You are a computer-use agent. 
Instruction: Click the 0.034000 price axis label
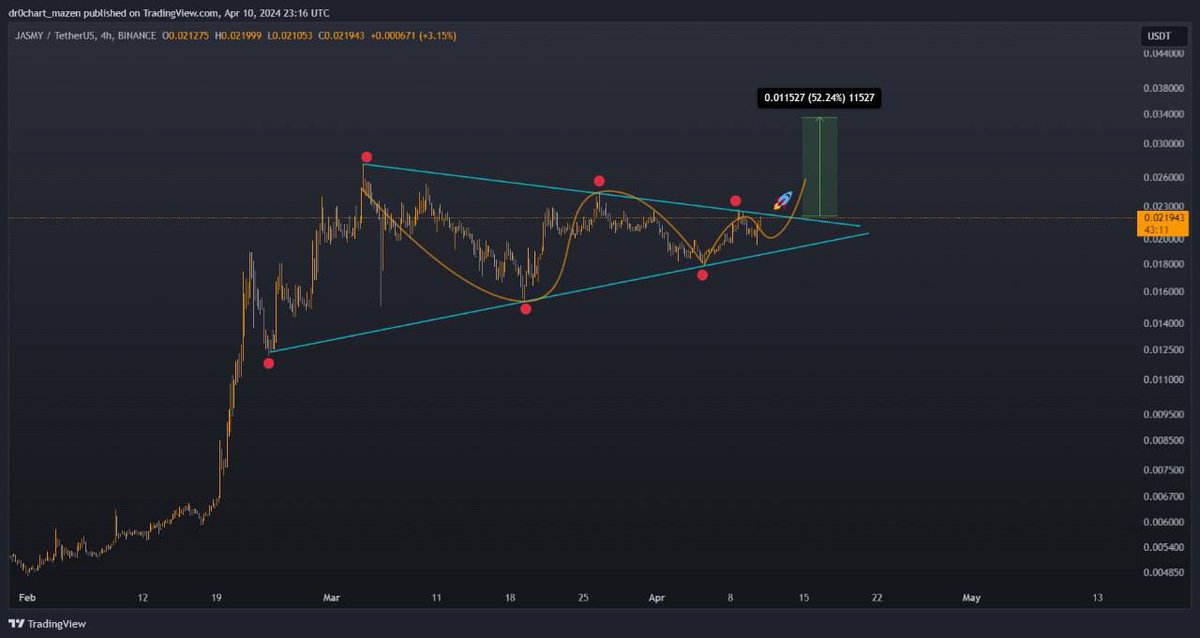(1162, 113)
